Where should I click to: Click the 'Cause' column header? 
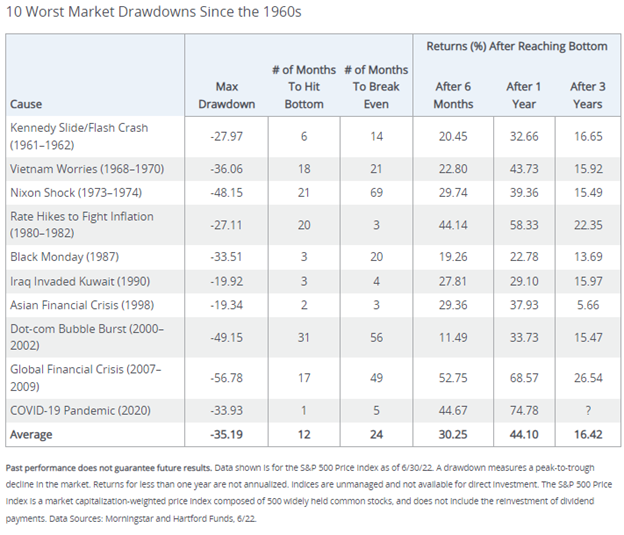[26, 104]
